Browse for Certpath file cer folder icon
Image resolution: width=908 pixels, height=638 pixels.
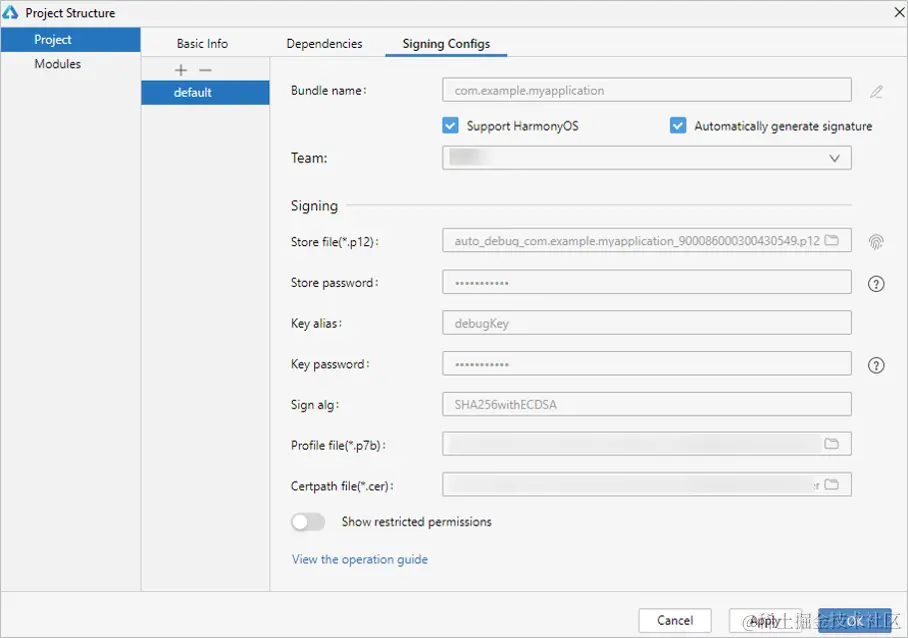(832, 484)
